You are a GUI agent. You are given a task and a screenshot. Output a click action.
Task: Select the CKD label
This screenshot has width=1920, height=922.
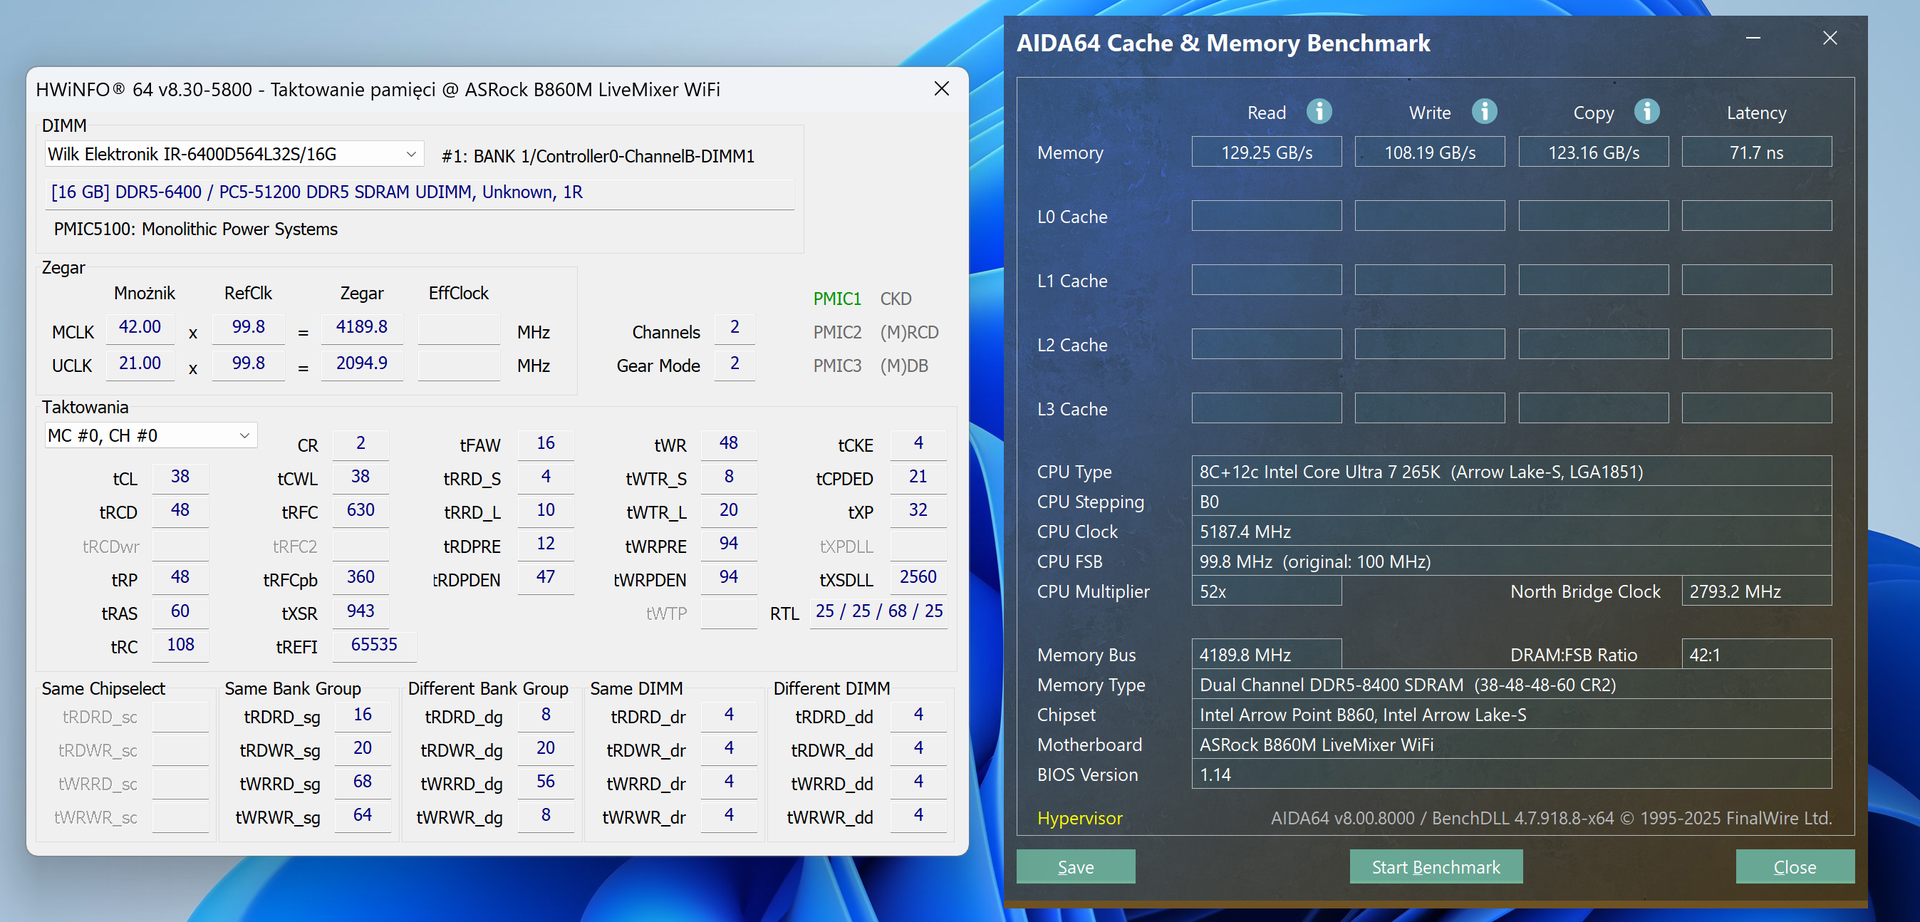895,299
